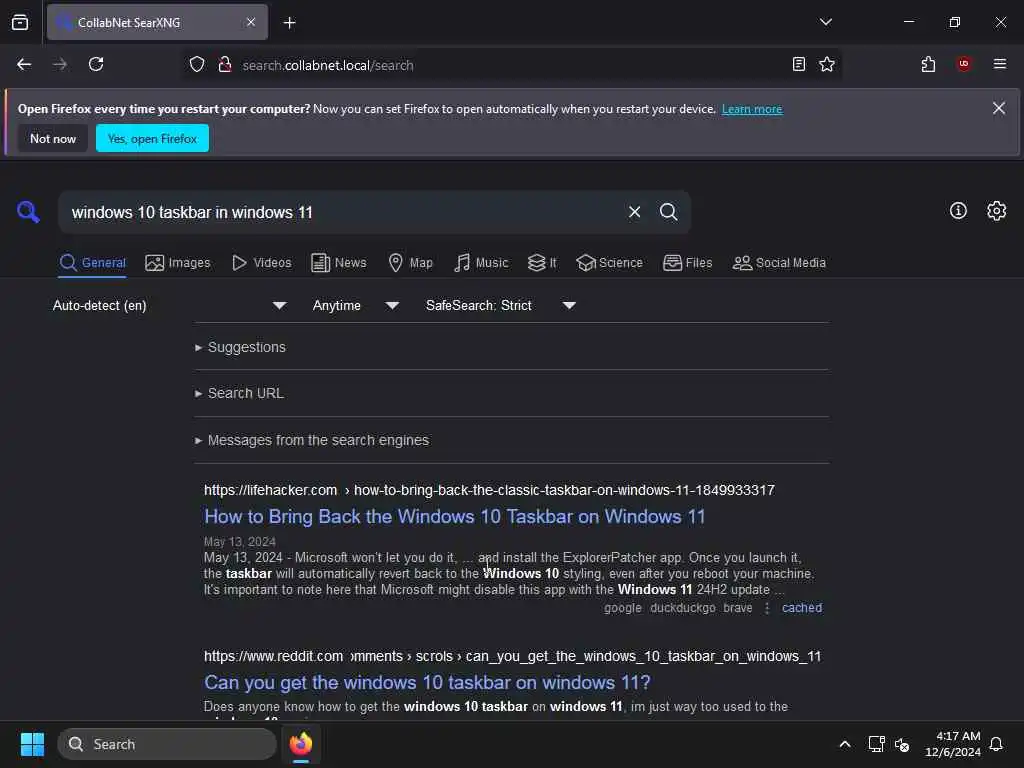
Task: Go back to previous page
Action: click(x=24, y=64)
